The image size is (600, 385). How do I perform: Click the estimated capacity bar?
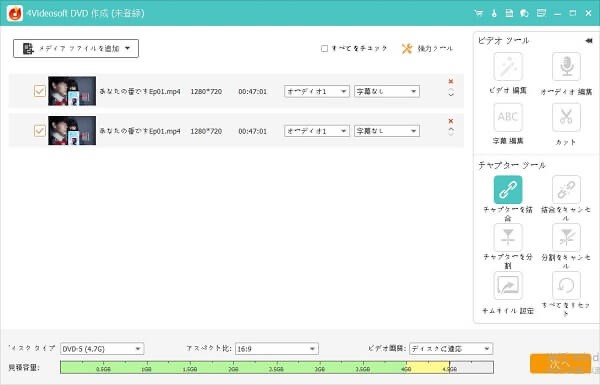[277, 367]
